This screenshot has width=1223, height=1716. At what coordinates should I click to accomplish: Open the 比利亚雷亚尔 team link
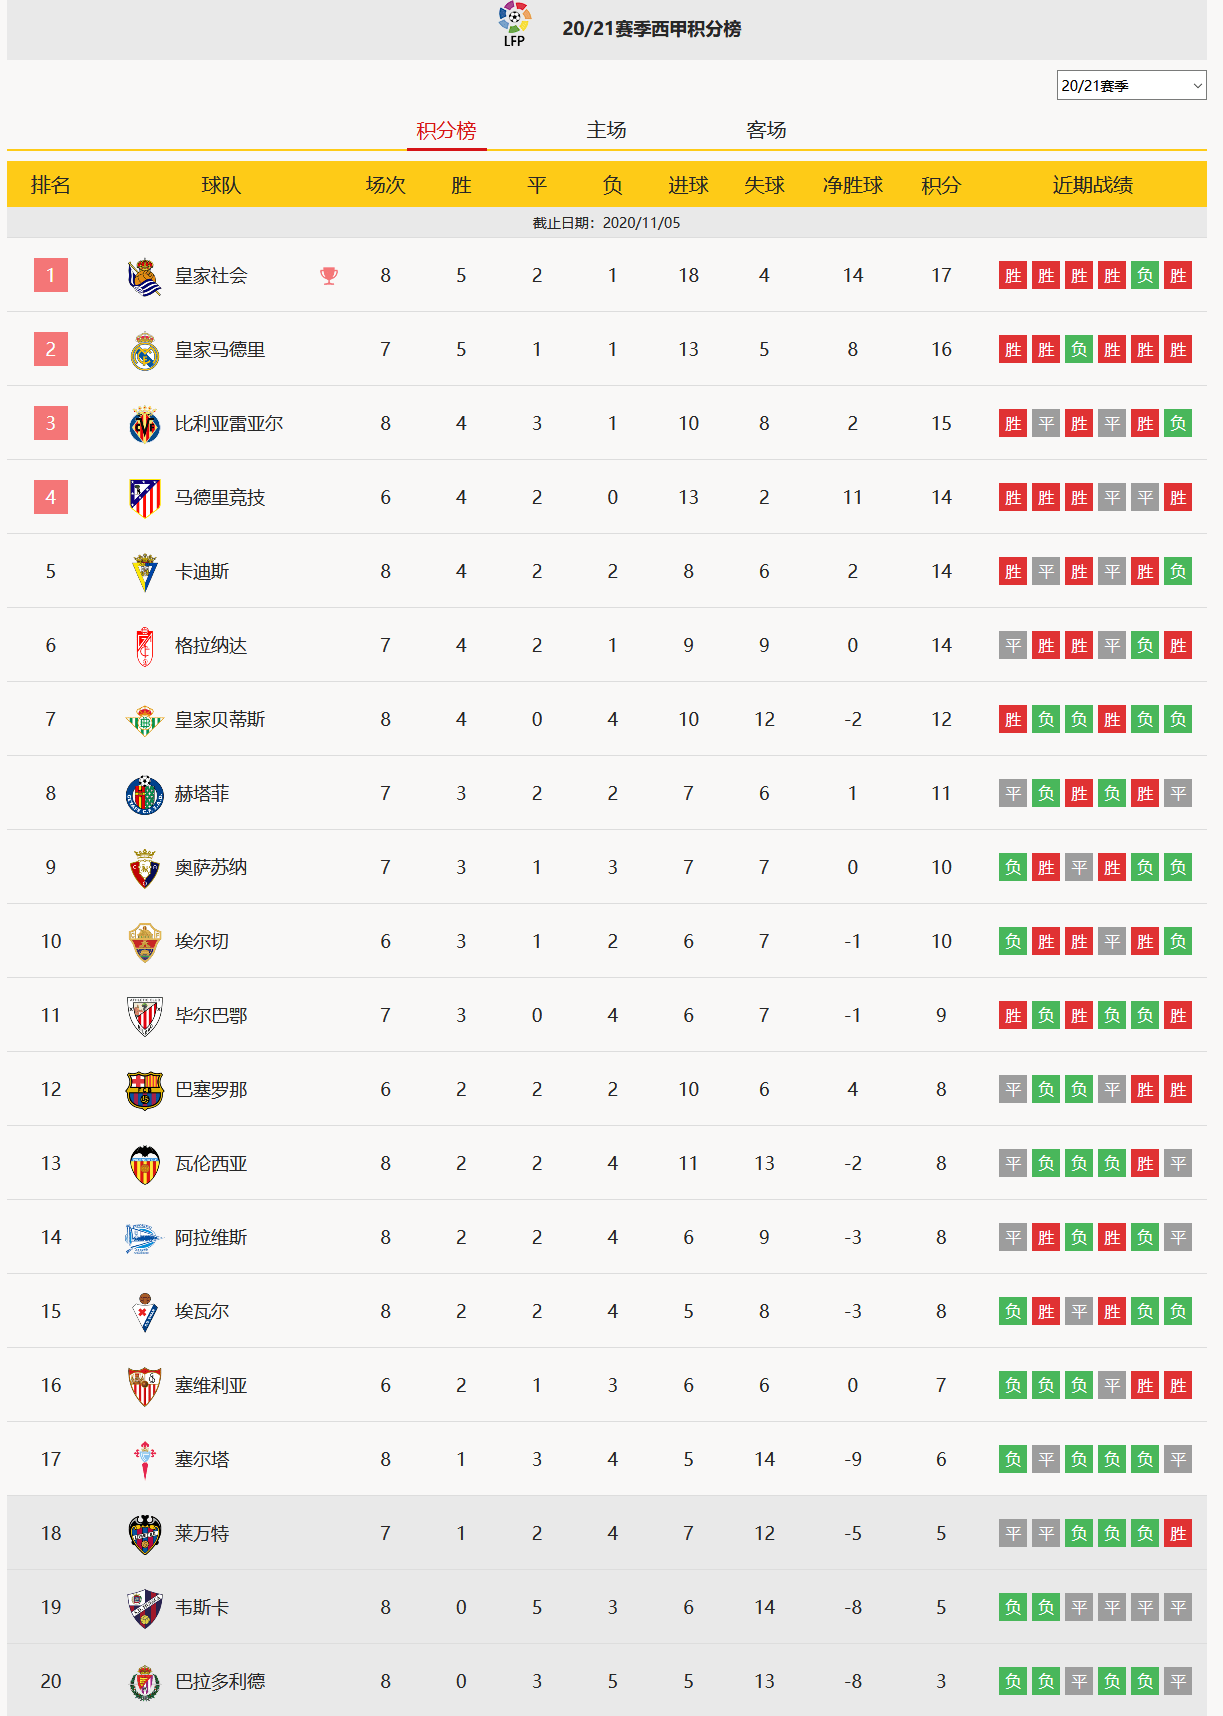(x=229, y=424)
